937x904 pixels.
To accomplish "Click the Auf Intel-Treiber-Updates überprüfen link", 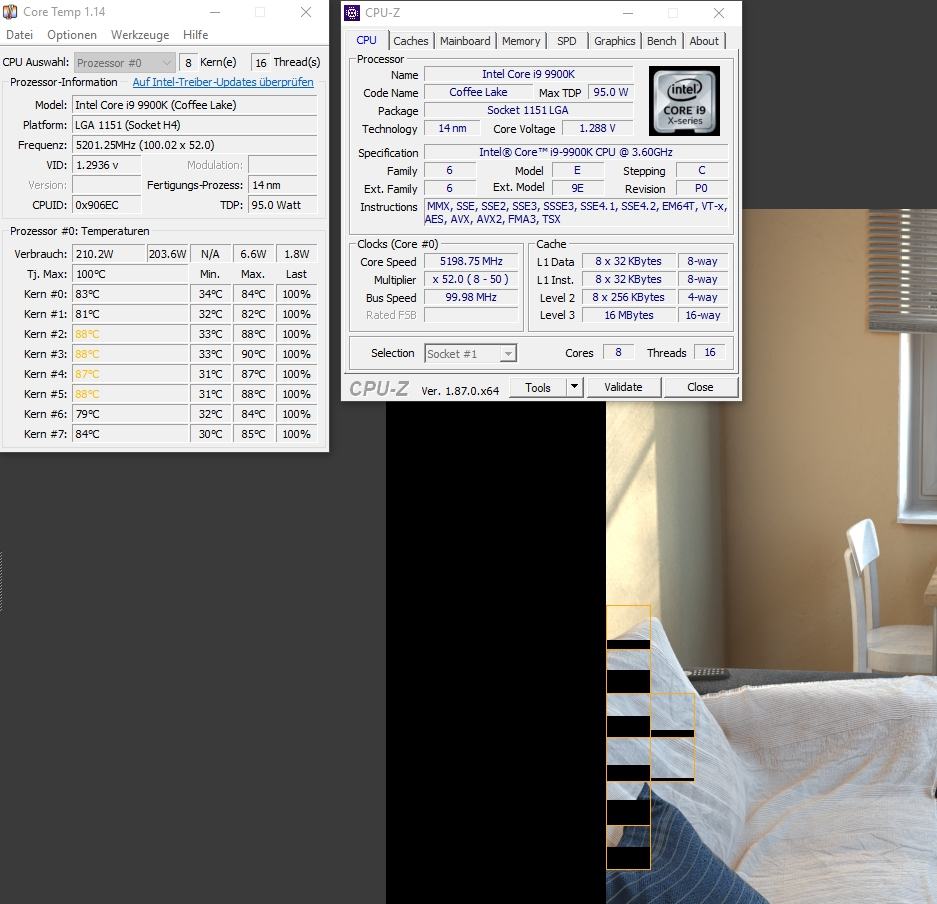I will [x=223, y=82].
